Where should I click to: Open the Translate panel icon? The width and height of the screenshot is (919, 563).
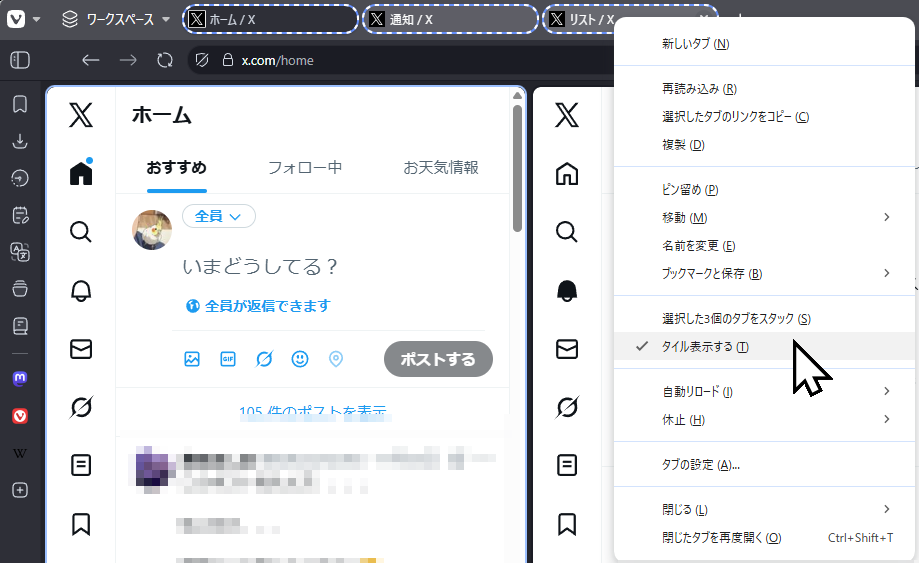pyautogui.click(x=19, y=252)
